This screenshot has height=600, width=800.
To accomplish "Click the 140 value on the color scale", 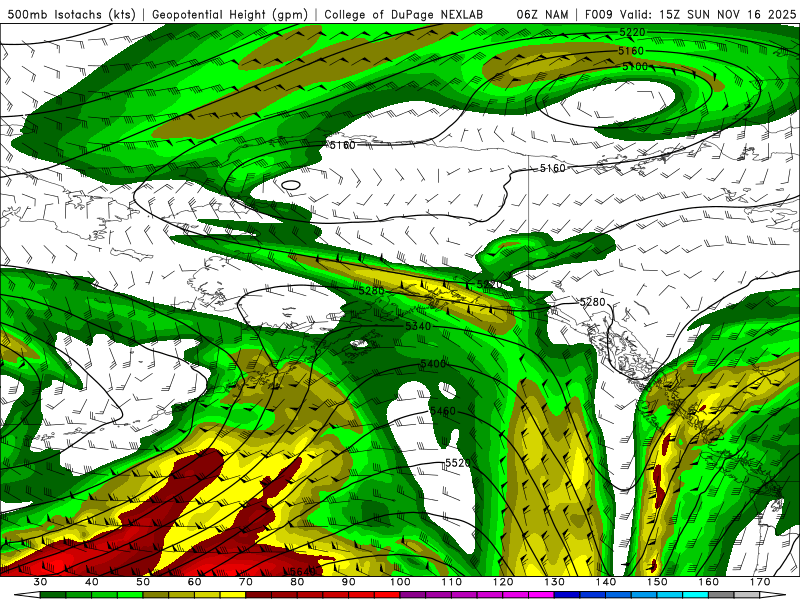I will tap(606, 582).
